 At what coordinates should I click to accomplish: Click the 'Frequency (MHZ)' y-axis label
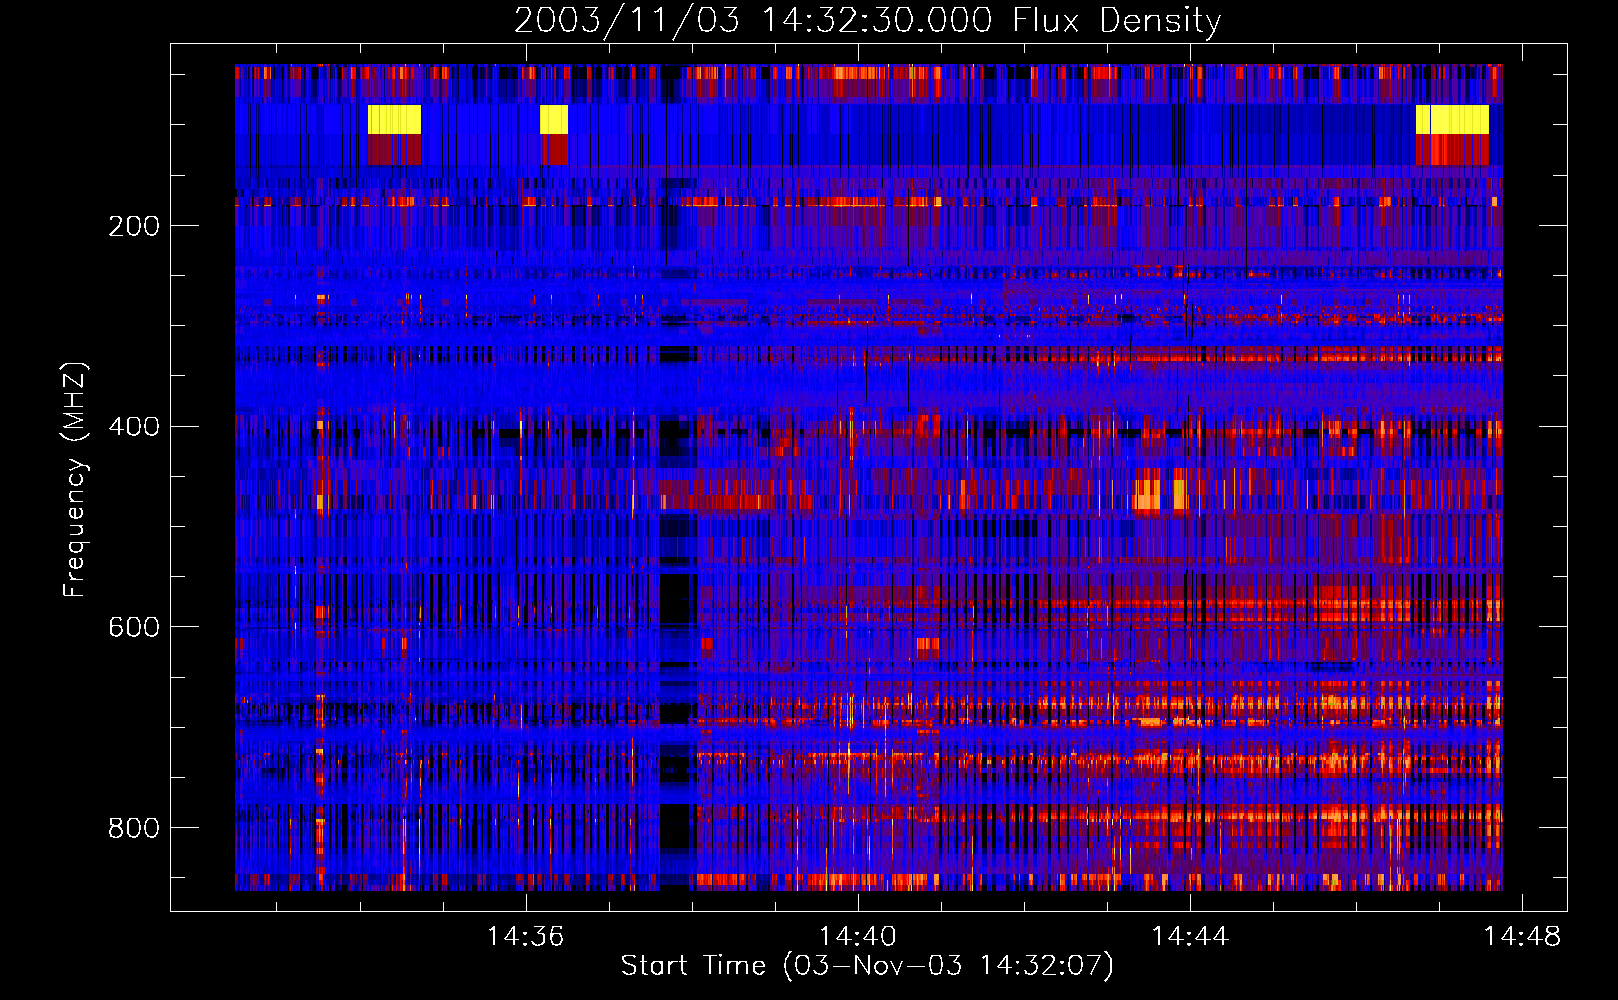click(74, 480)
